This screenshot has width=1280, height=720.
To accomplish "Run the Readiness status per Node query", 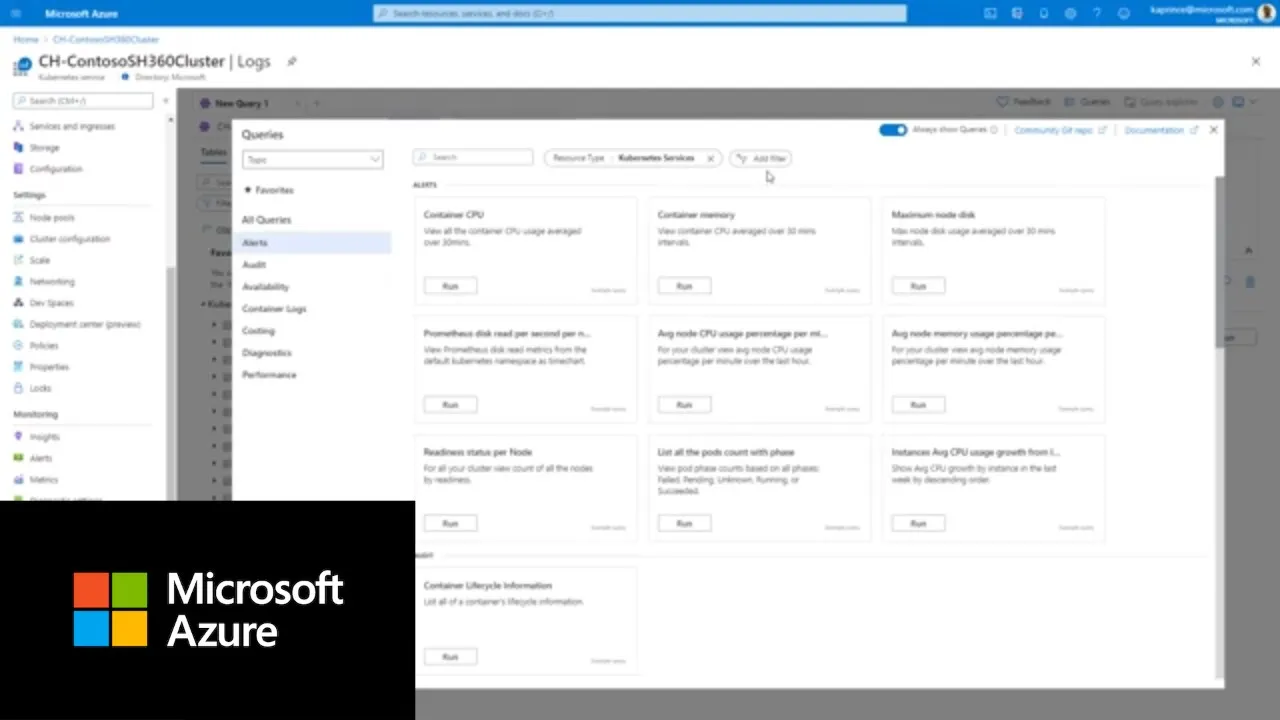I will click(x=450, y=523).
